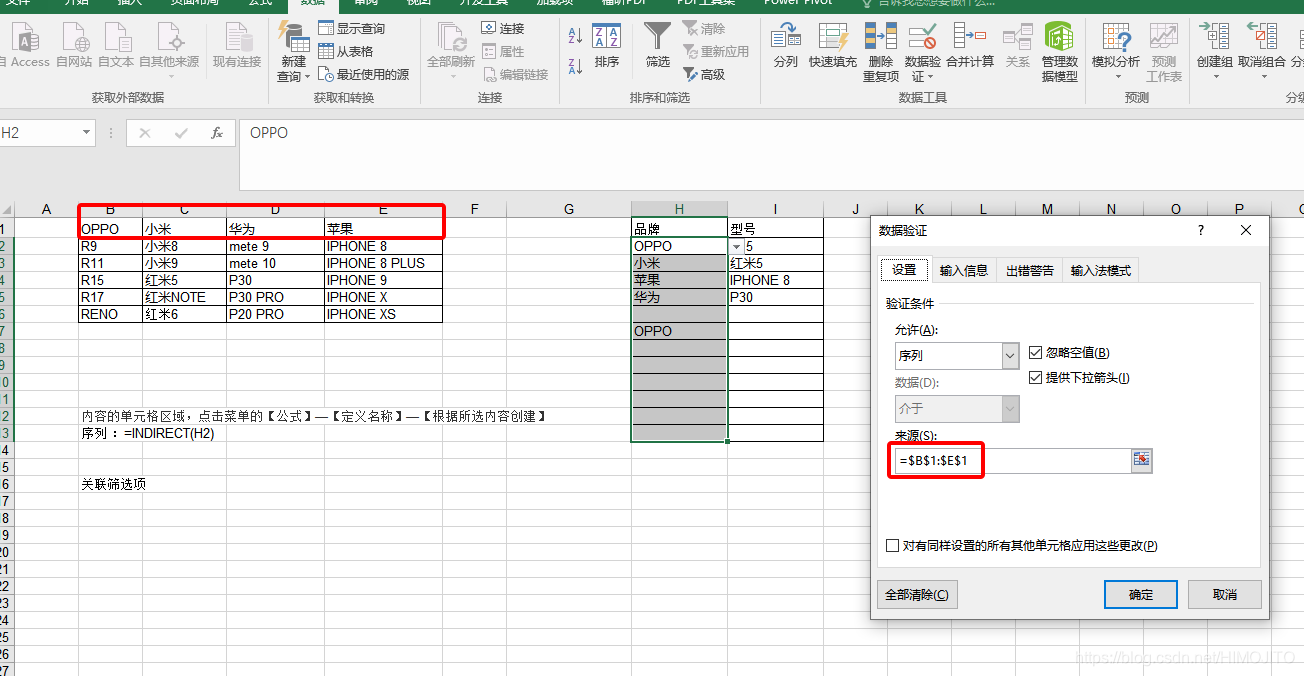
Task: Click Text to Columns (分列)
Action: click(x=786, y=45)
